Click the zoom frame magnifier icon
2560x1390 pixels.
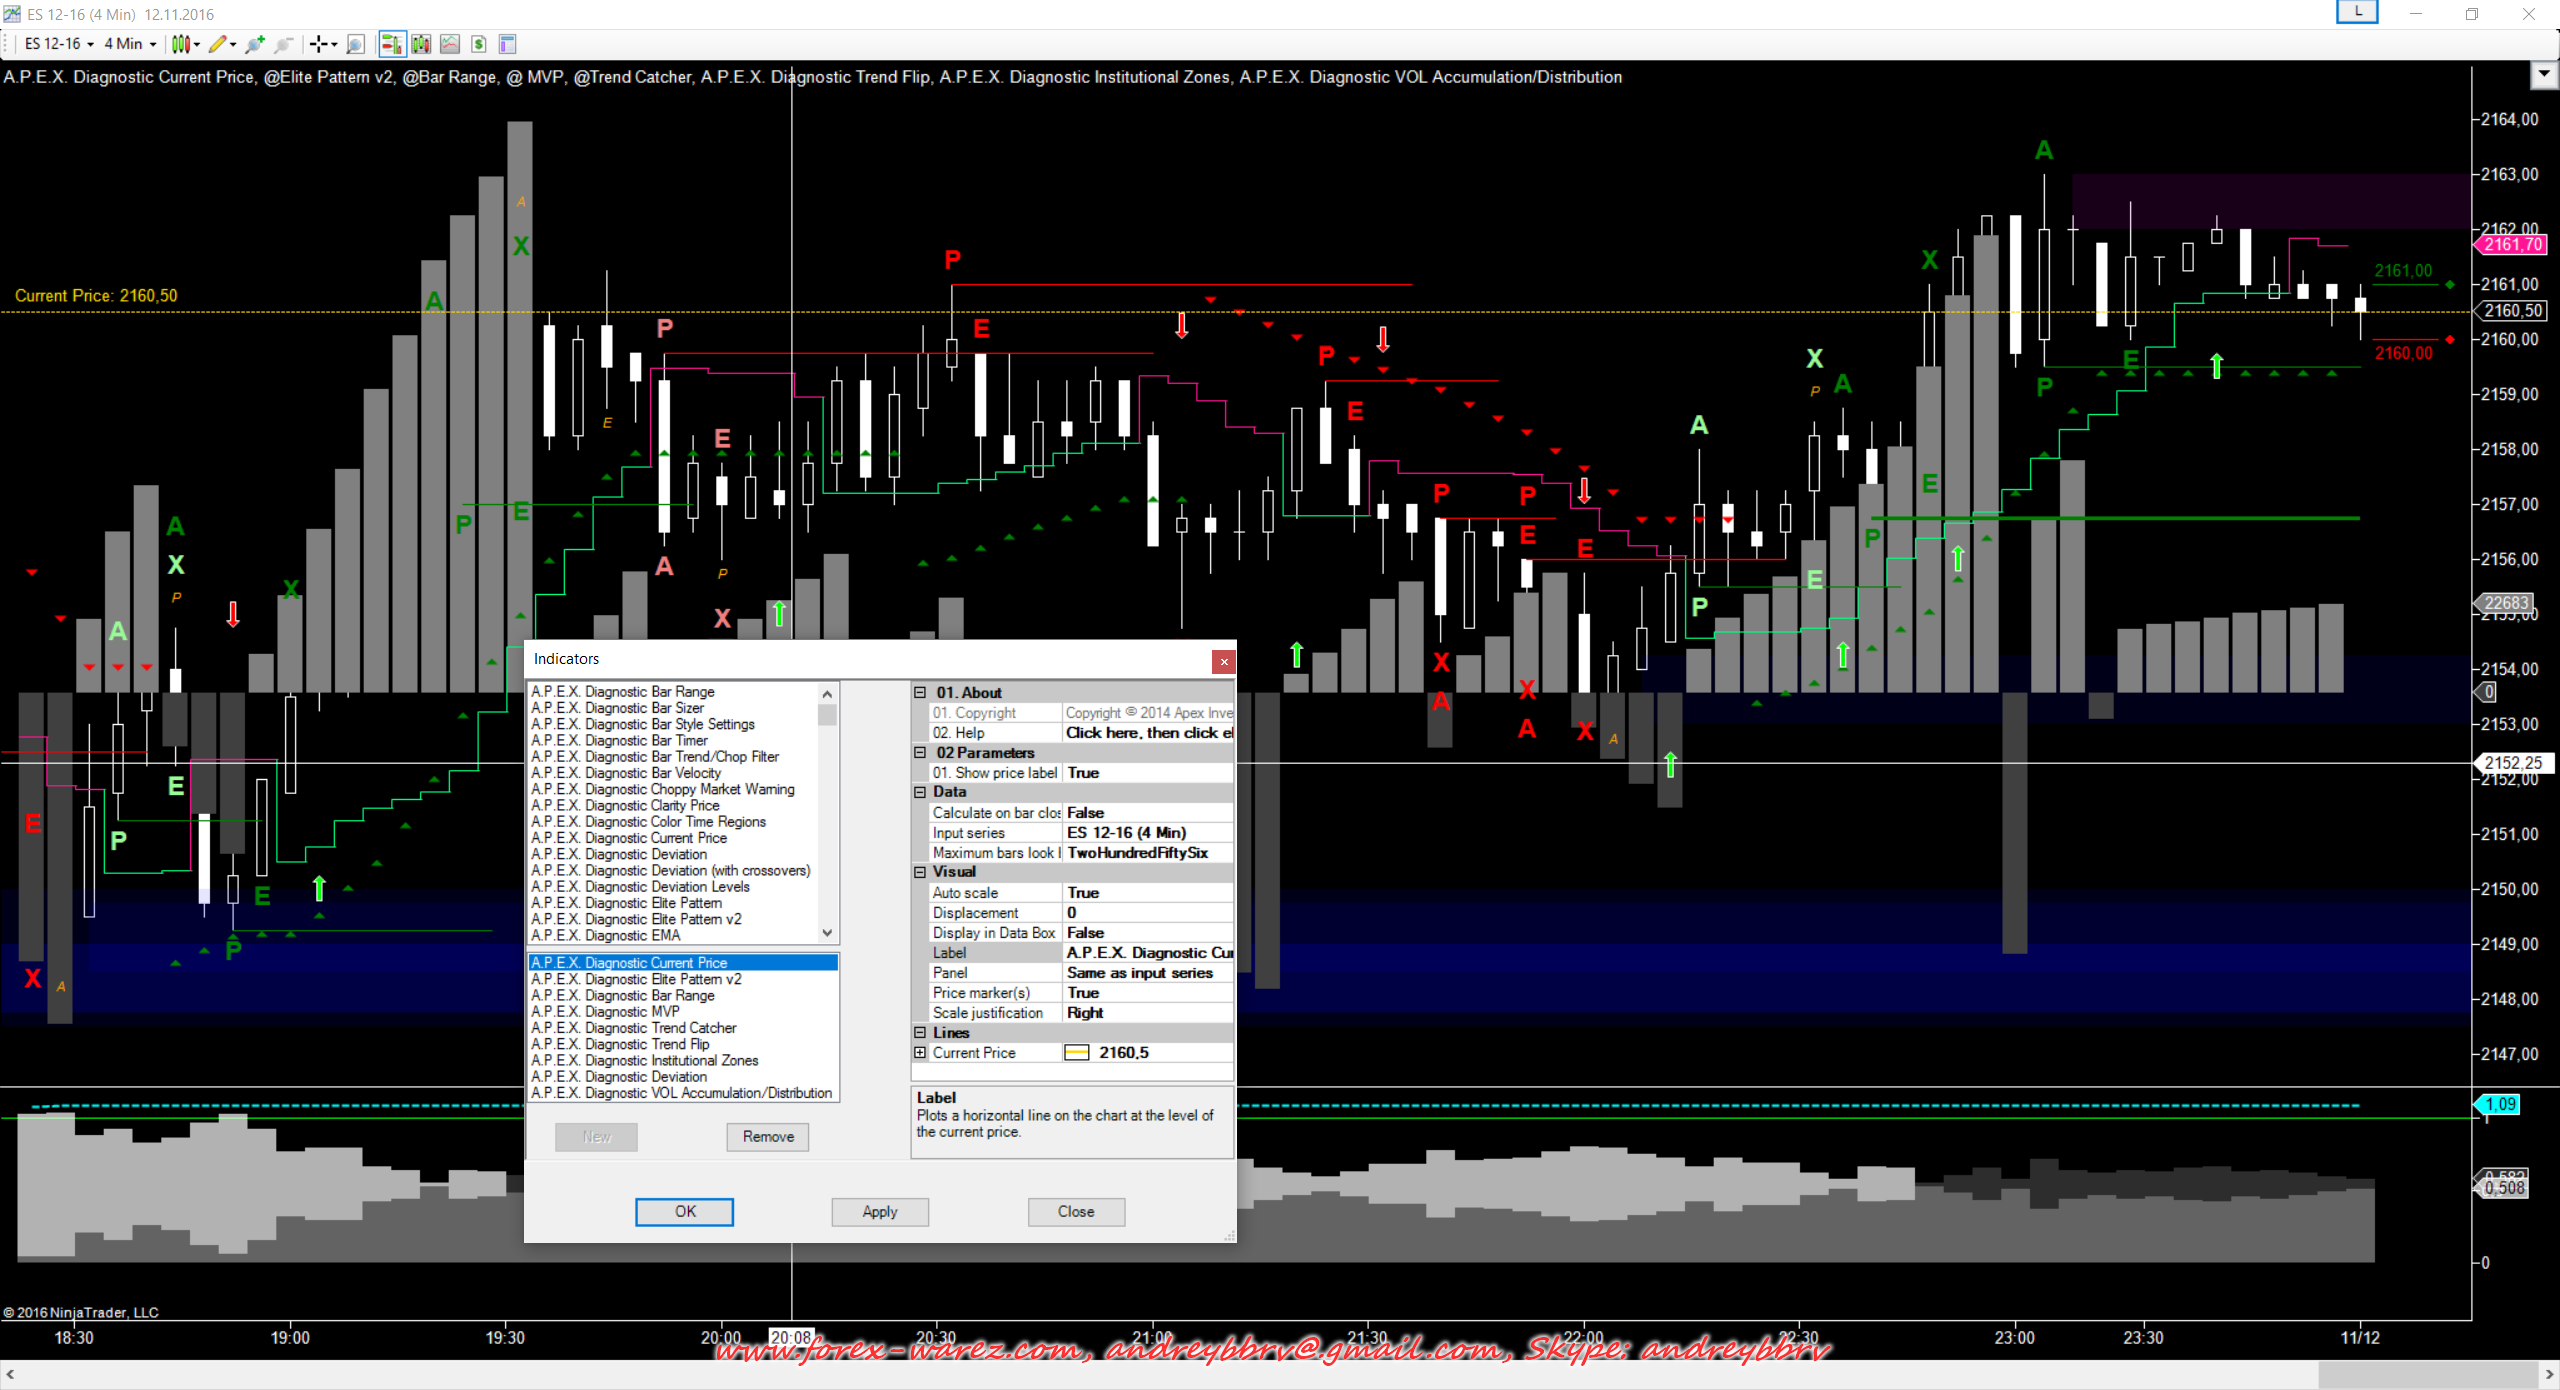click(355, 44)
